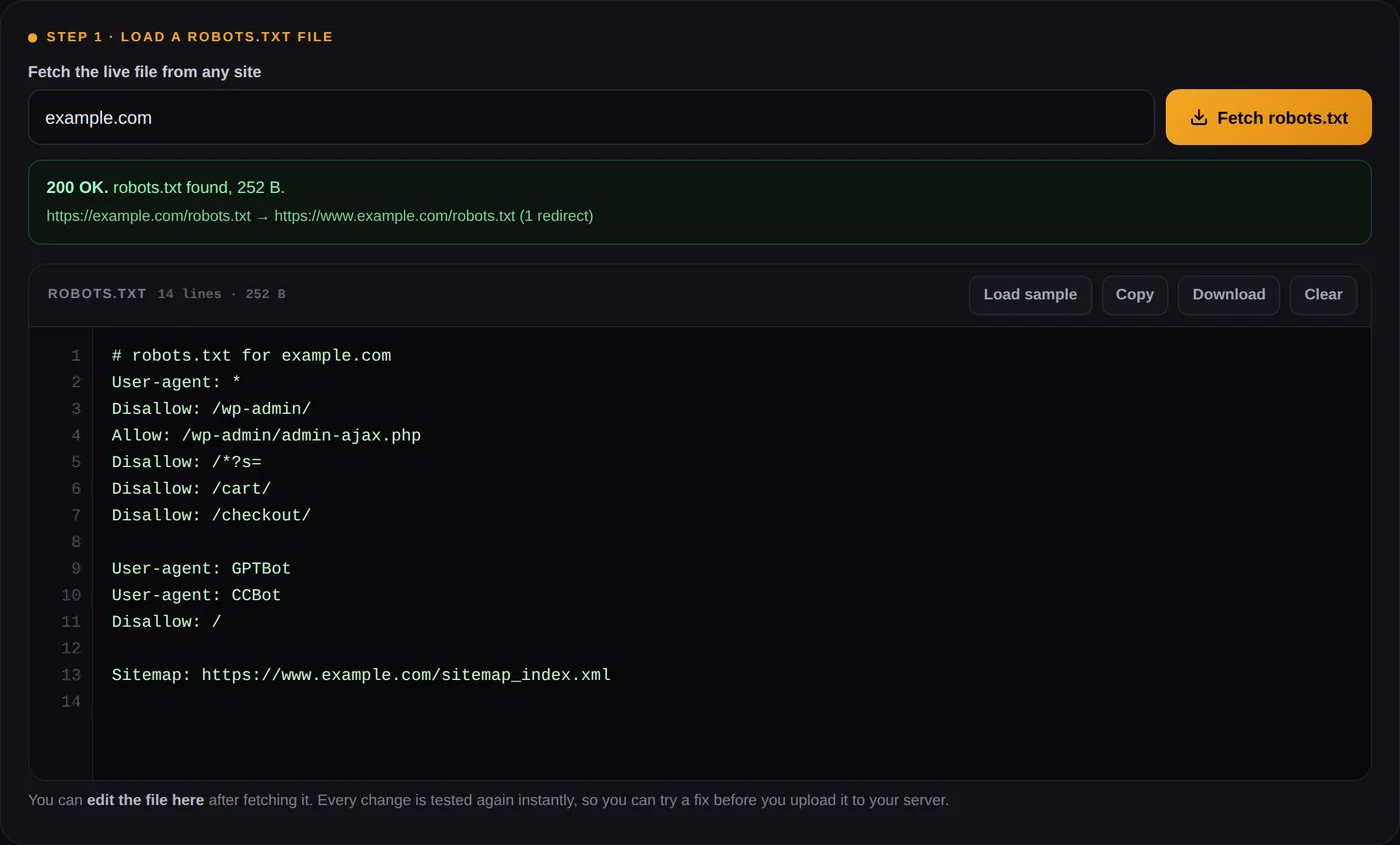Click the 'Disallow: /checkout/' line
The image size is (1400, 845).
pos(211,515)
